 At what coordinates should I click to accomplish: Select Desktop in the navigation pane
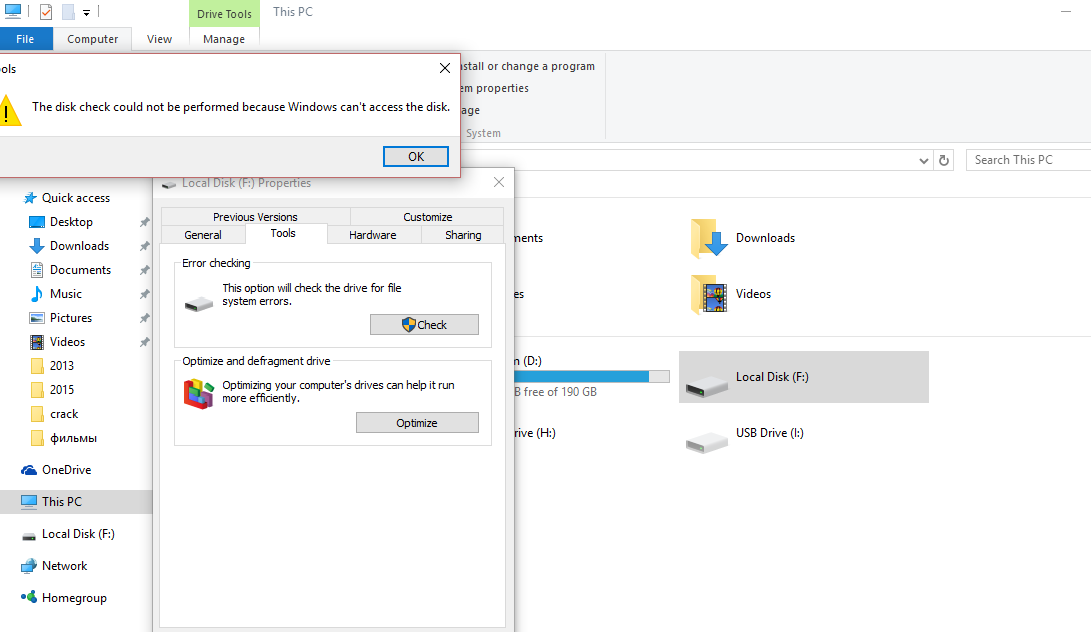click(x=71, y=222)
